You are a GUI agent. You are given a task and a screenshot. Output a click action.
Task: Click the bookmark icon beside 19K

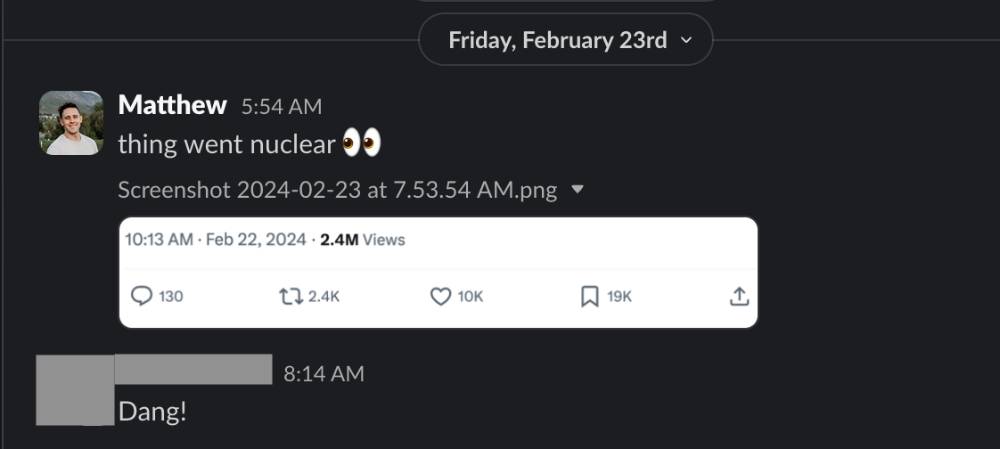pyautogui.click(x=590, y=296)
